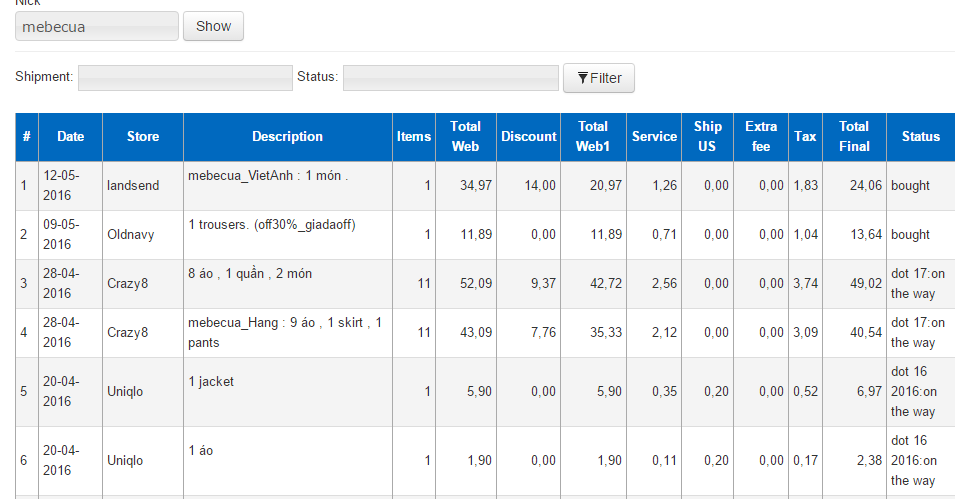Viewport: 955px width, 499px height.
Task: Click the Ship US column header
Action: (x=708, y=137)
